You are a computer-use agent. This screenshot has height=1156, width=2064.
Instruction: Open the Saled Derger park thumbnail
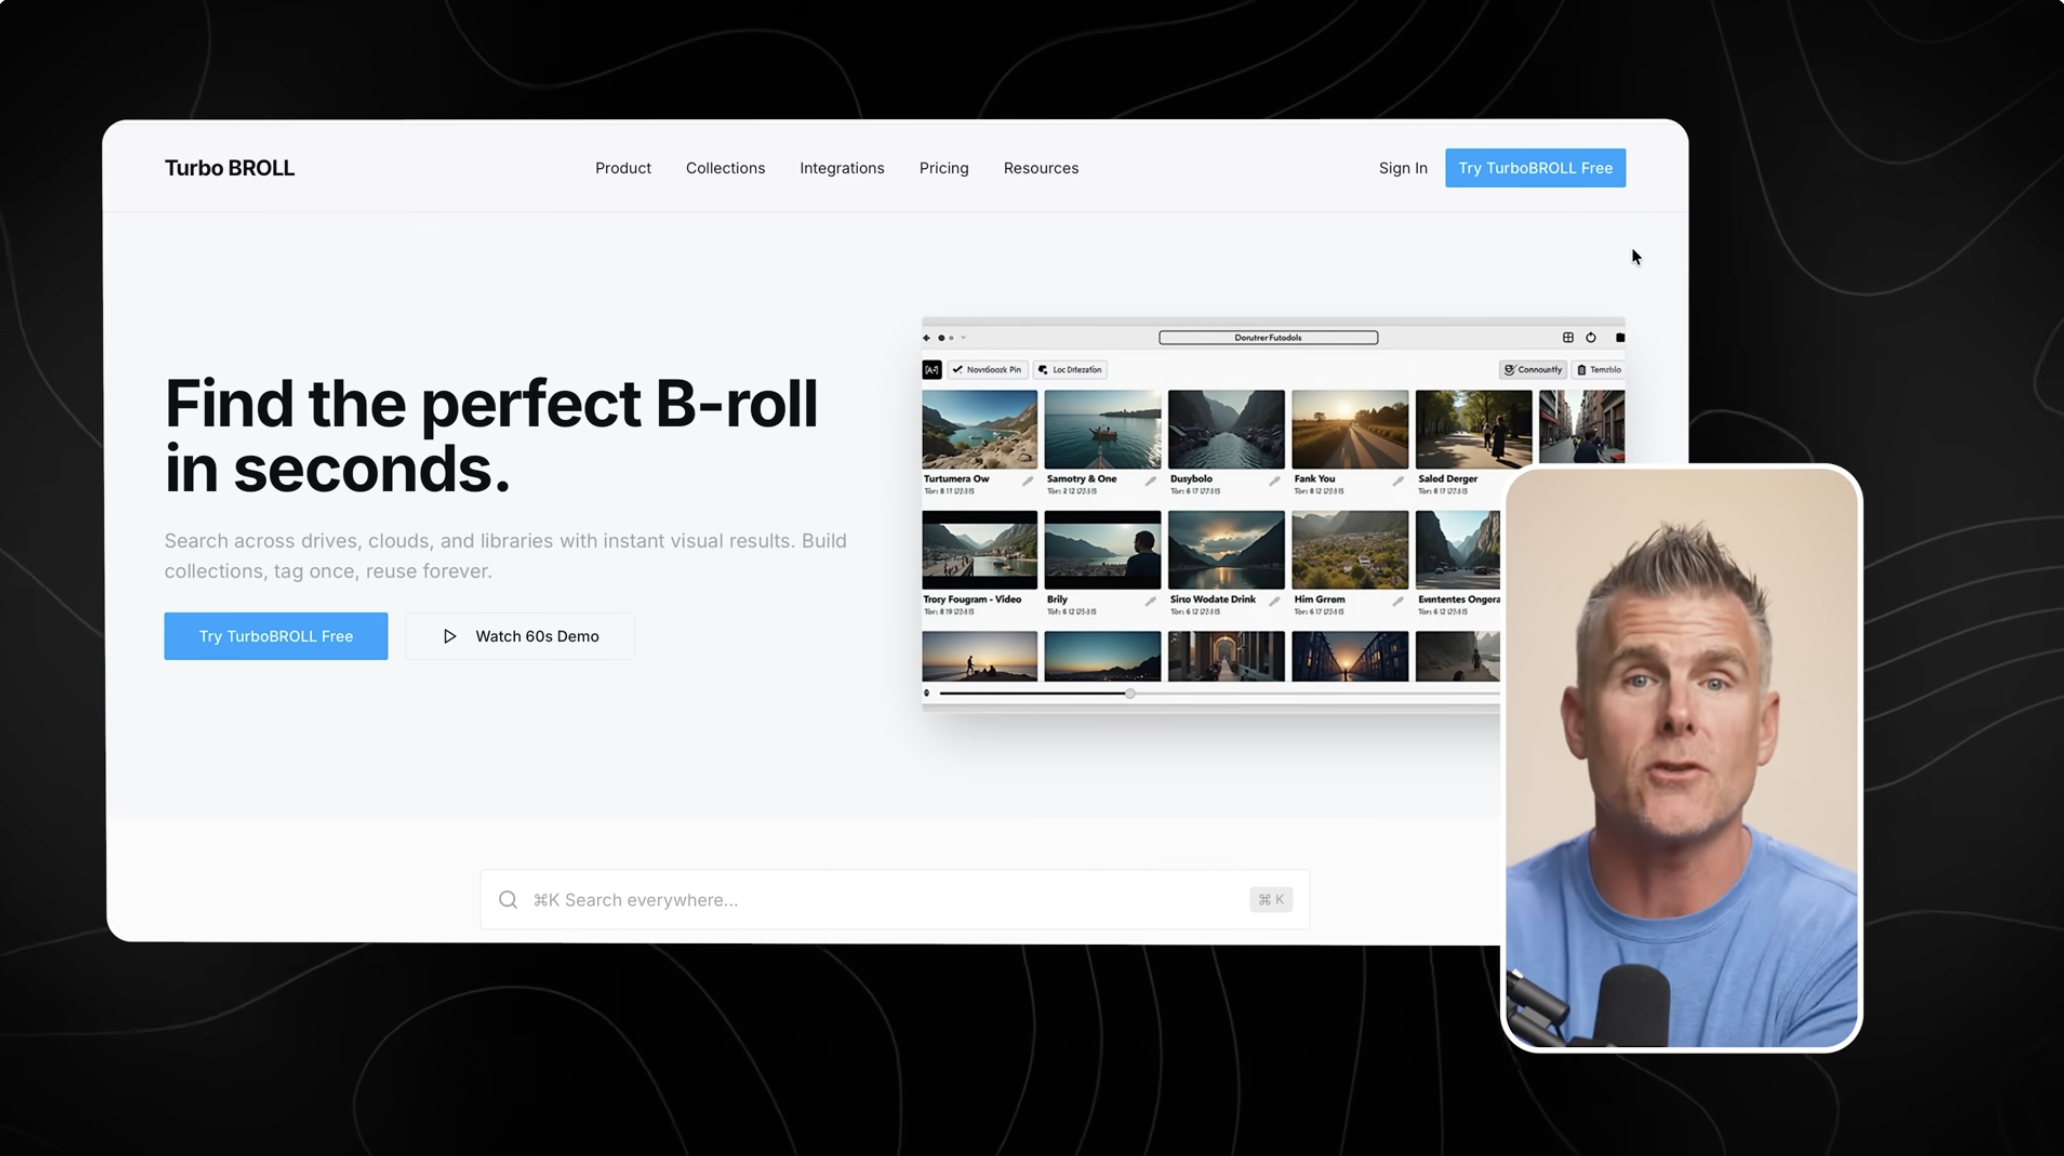pyautogui.click(x=1474, y=429)
